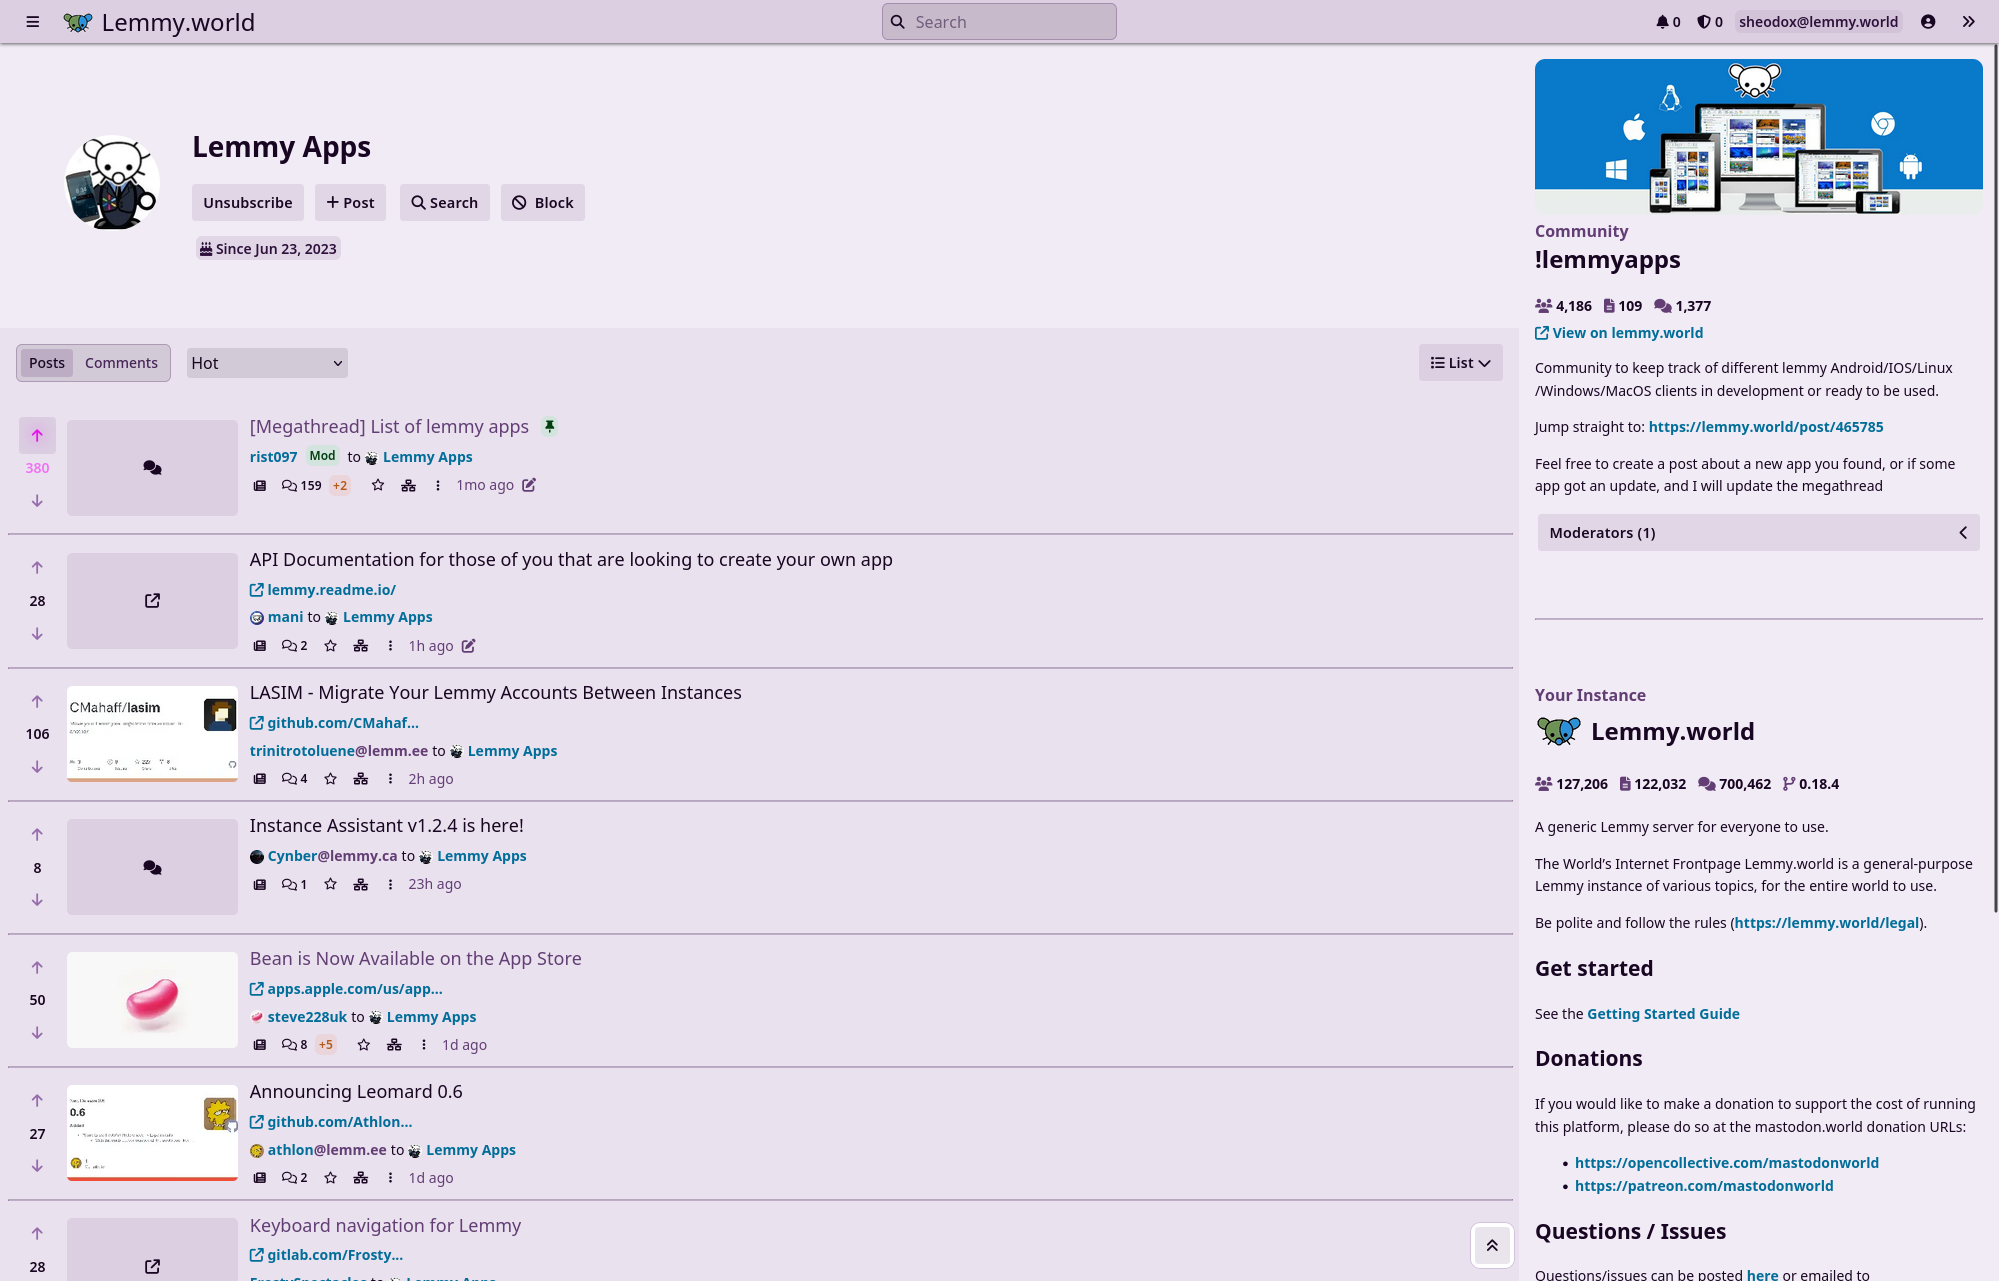Upvote the Megathread List of lemmy apps post
Screen dimensions: 1999x1281
tap(37, 436)
